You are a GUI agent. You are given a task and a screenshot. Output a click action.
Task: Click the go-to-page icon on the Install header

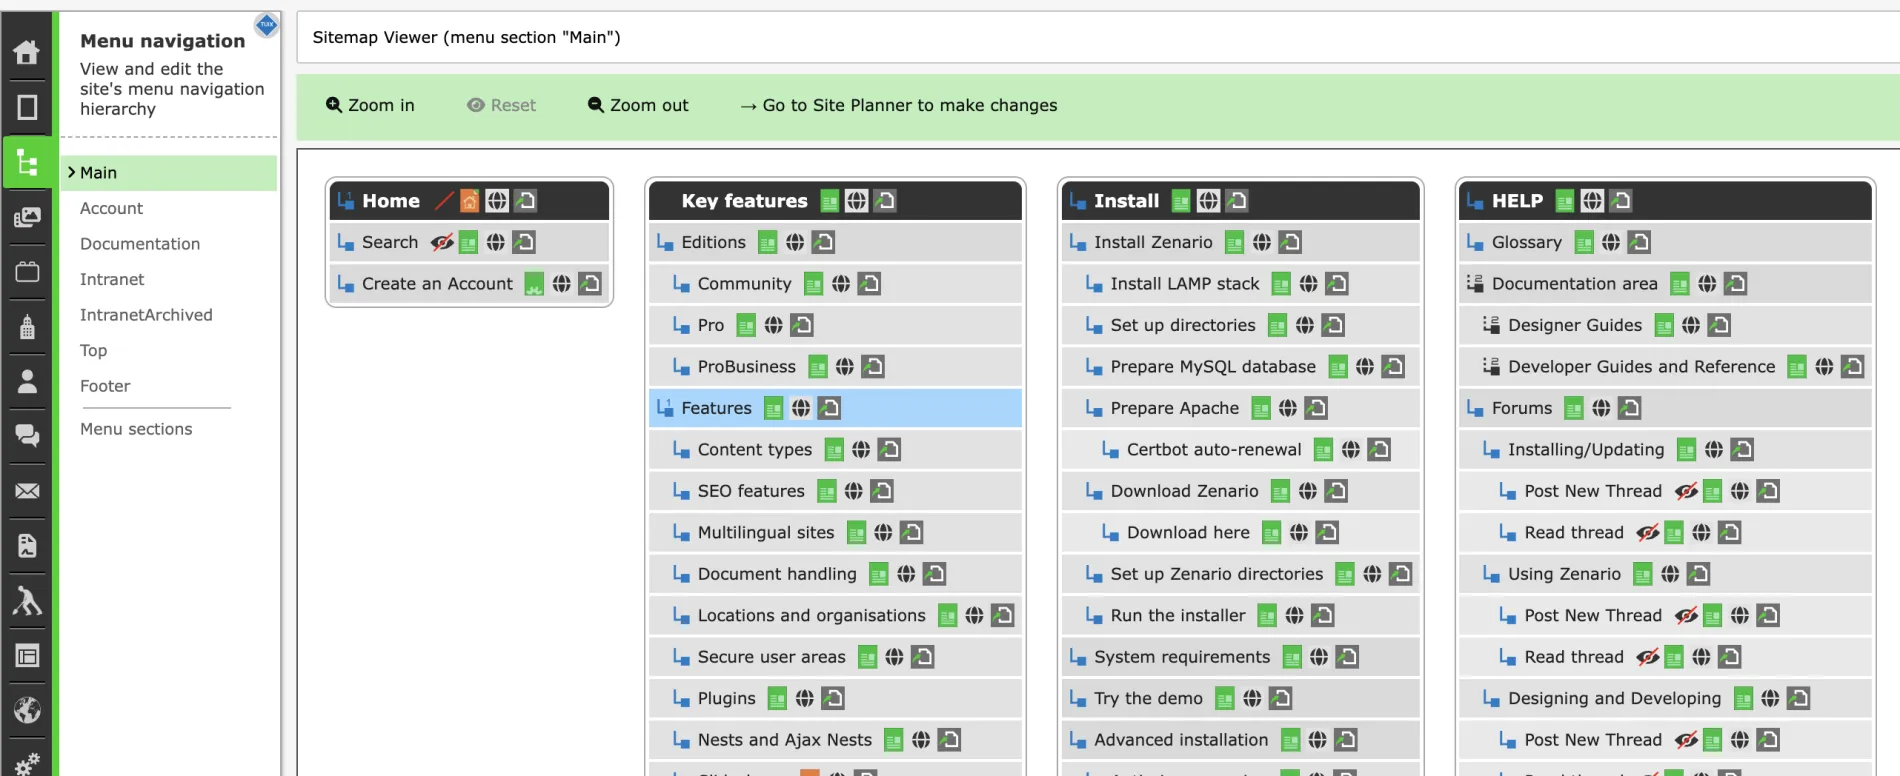[x=1236, y=201]
